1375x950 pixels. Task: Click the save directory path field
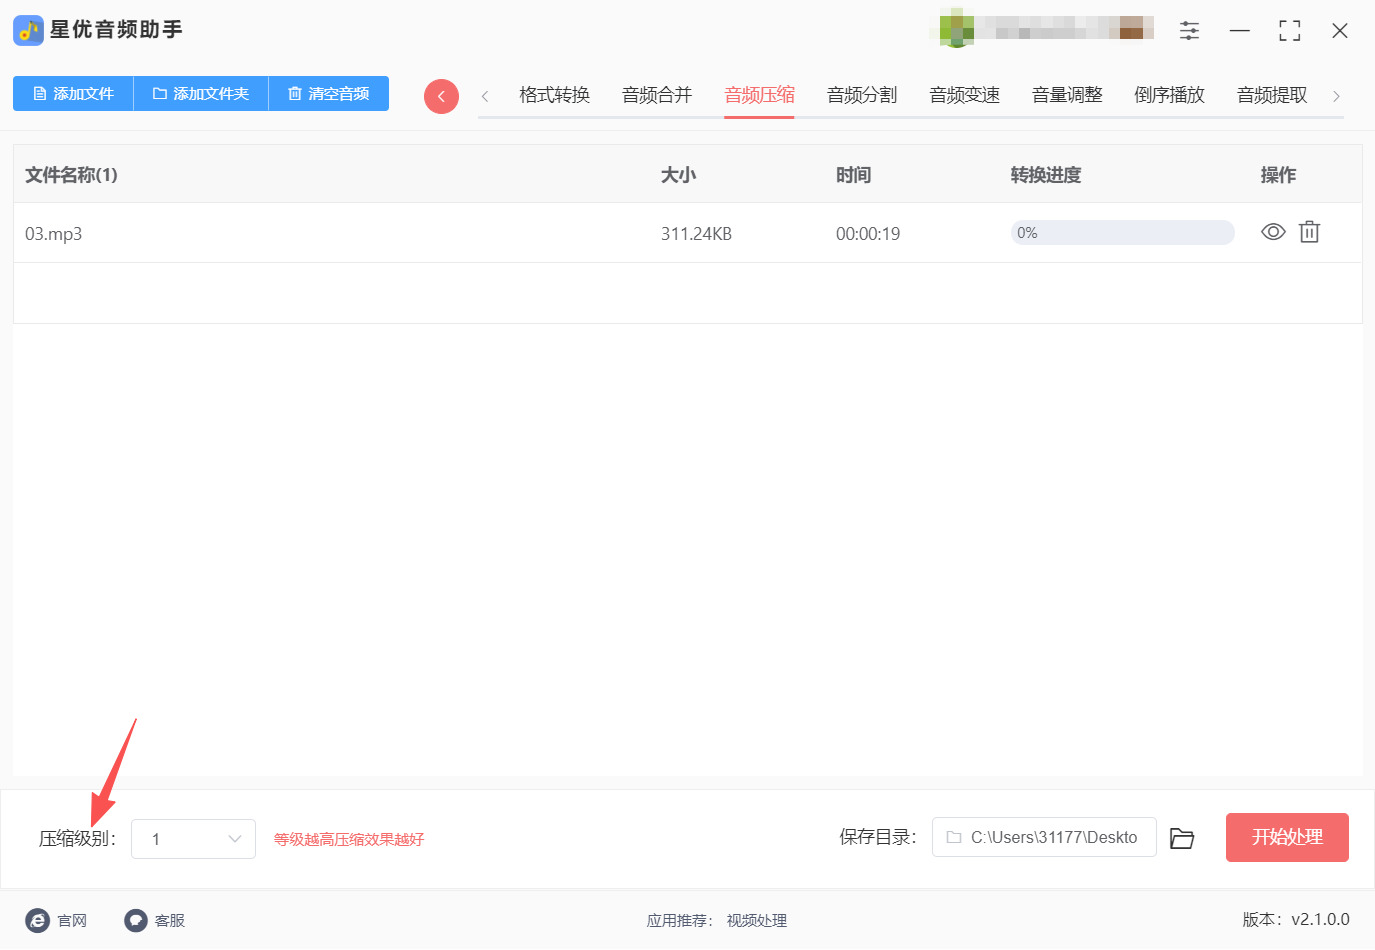click(x=1043, y=838)
